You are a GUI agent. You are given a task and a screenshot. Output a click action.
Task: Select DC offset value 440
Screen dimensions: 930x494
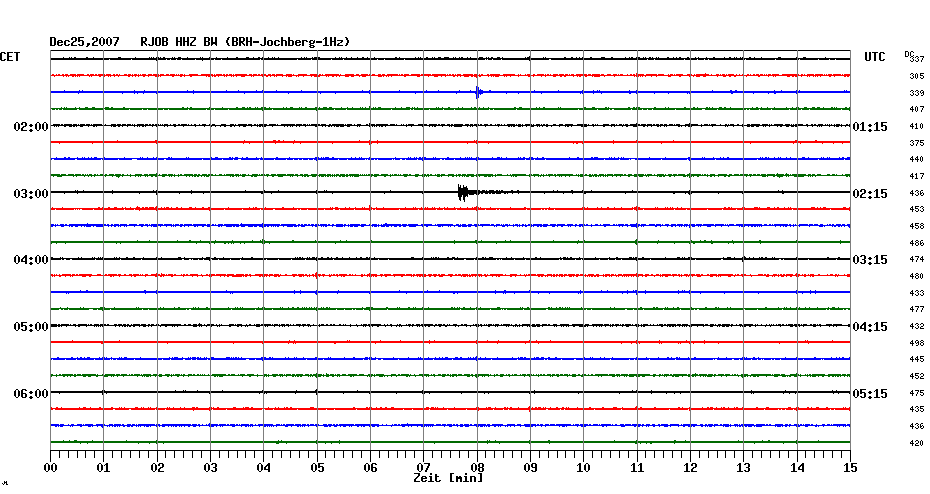[917, 159]
